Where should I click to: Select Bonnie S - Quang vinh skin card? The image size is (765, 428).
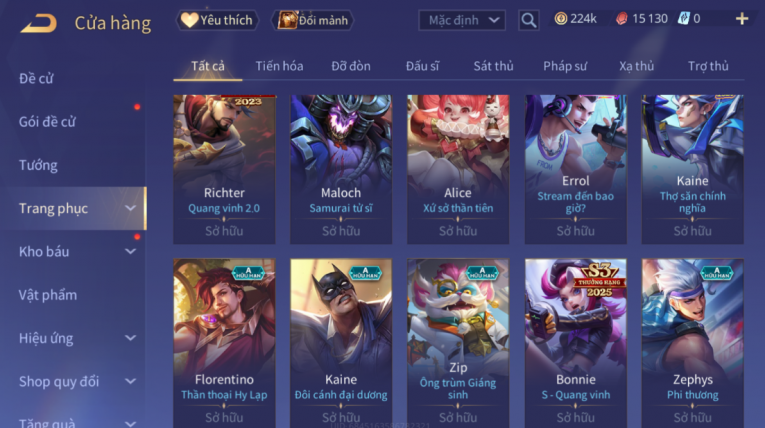tap(576, 344)
